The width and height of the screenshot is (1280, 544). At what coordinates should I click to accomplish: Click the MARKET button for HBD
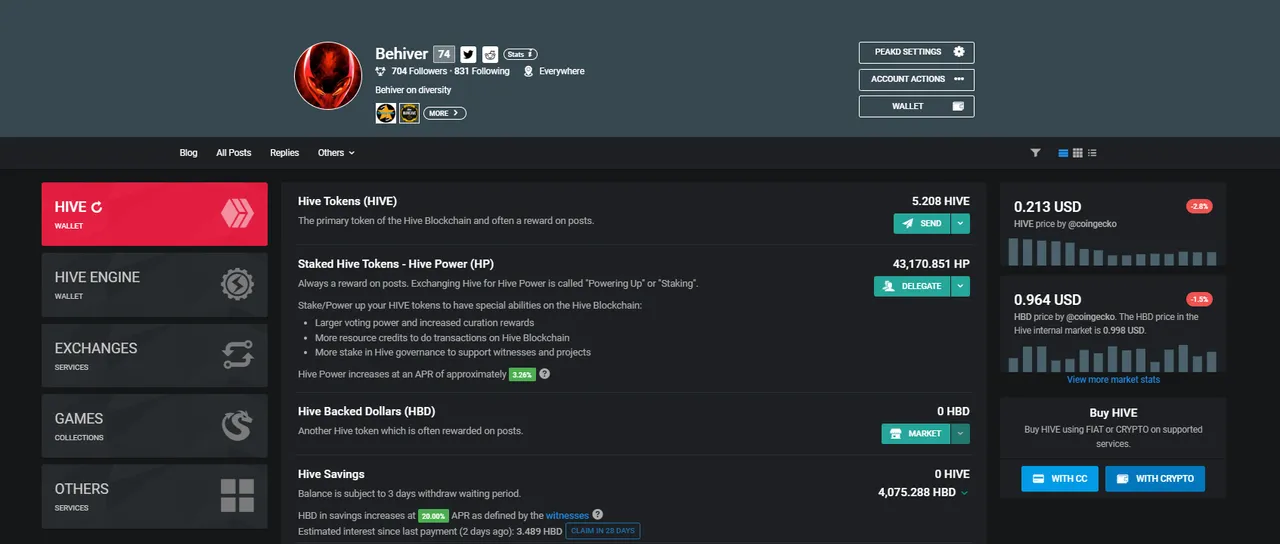tap(915, 433)
